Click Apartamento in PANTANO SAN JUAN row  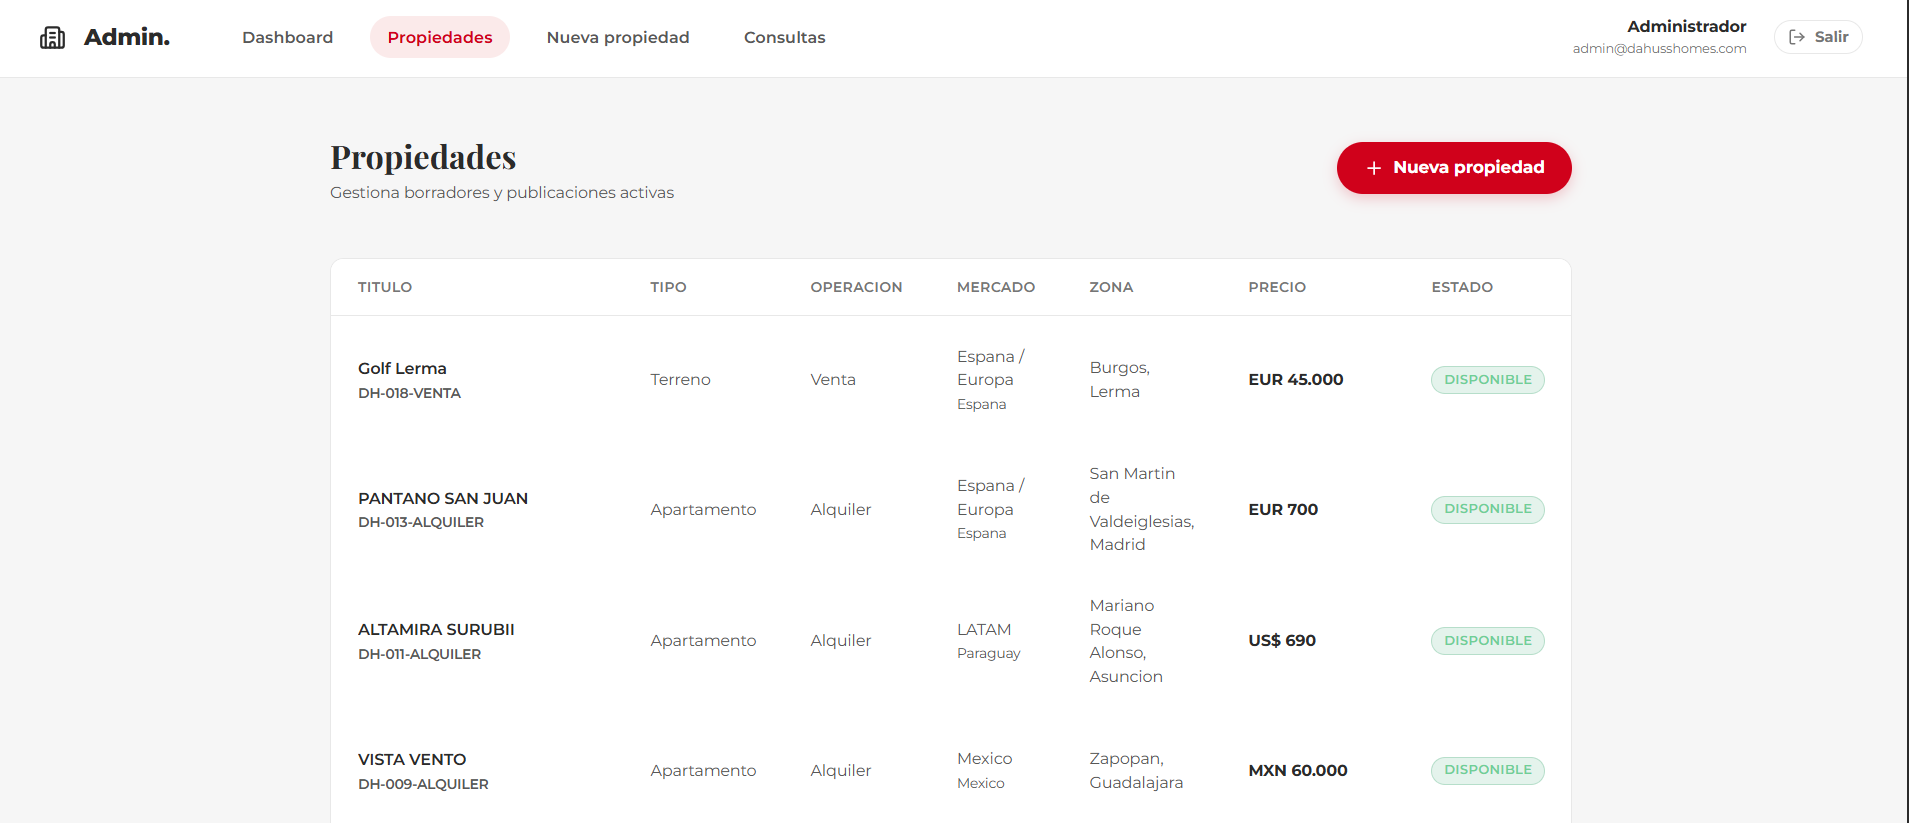pyautogui.click(x=703, y=509)
